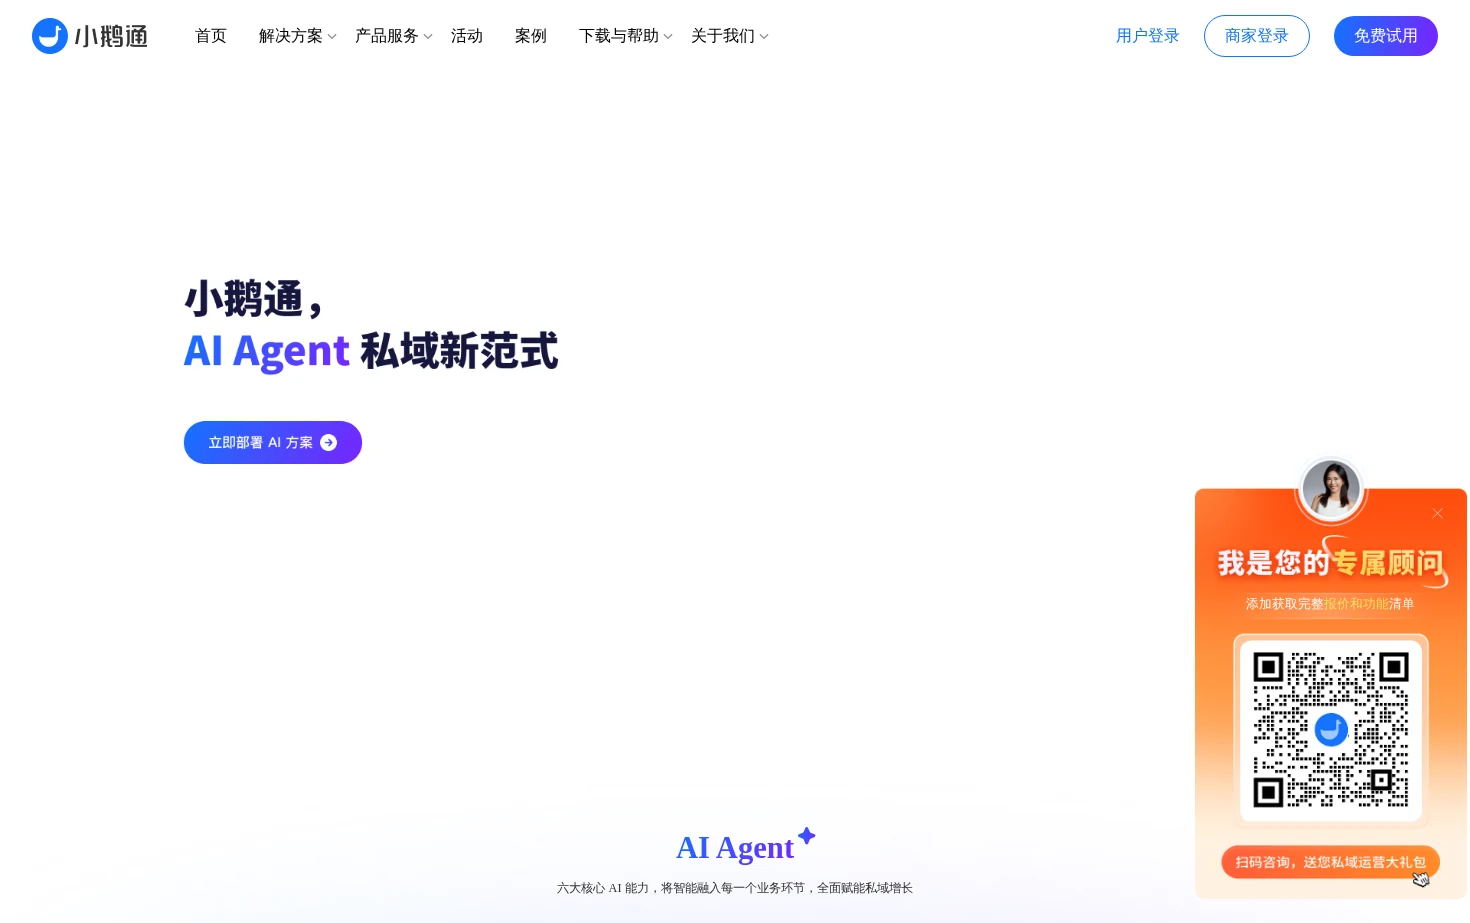Go to the 活动 page

coord(467,36)
